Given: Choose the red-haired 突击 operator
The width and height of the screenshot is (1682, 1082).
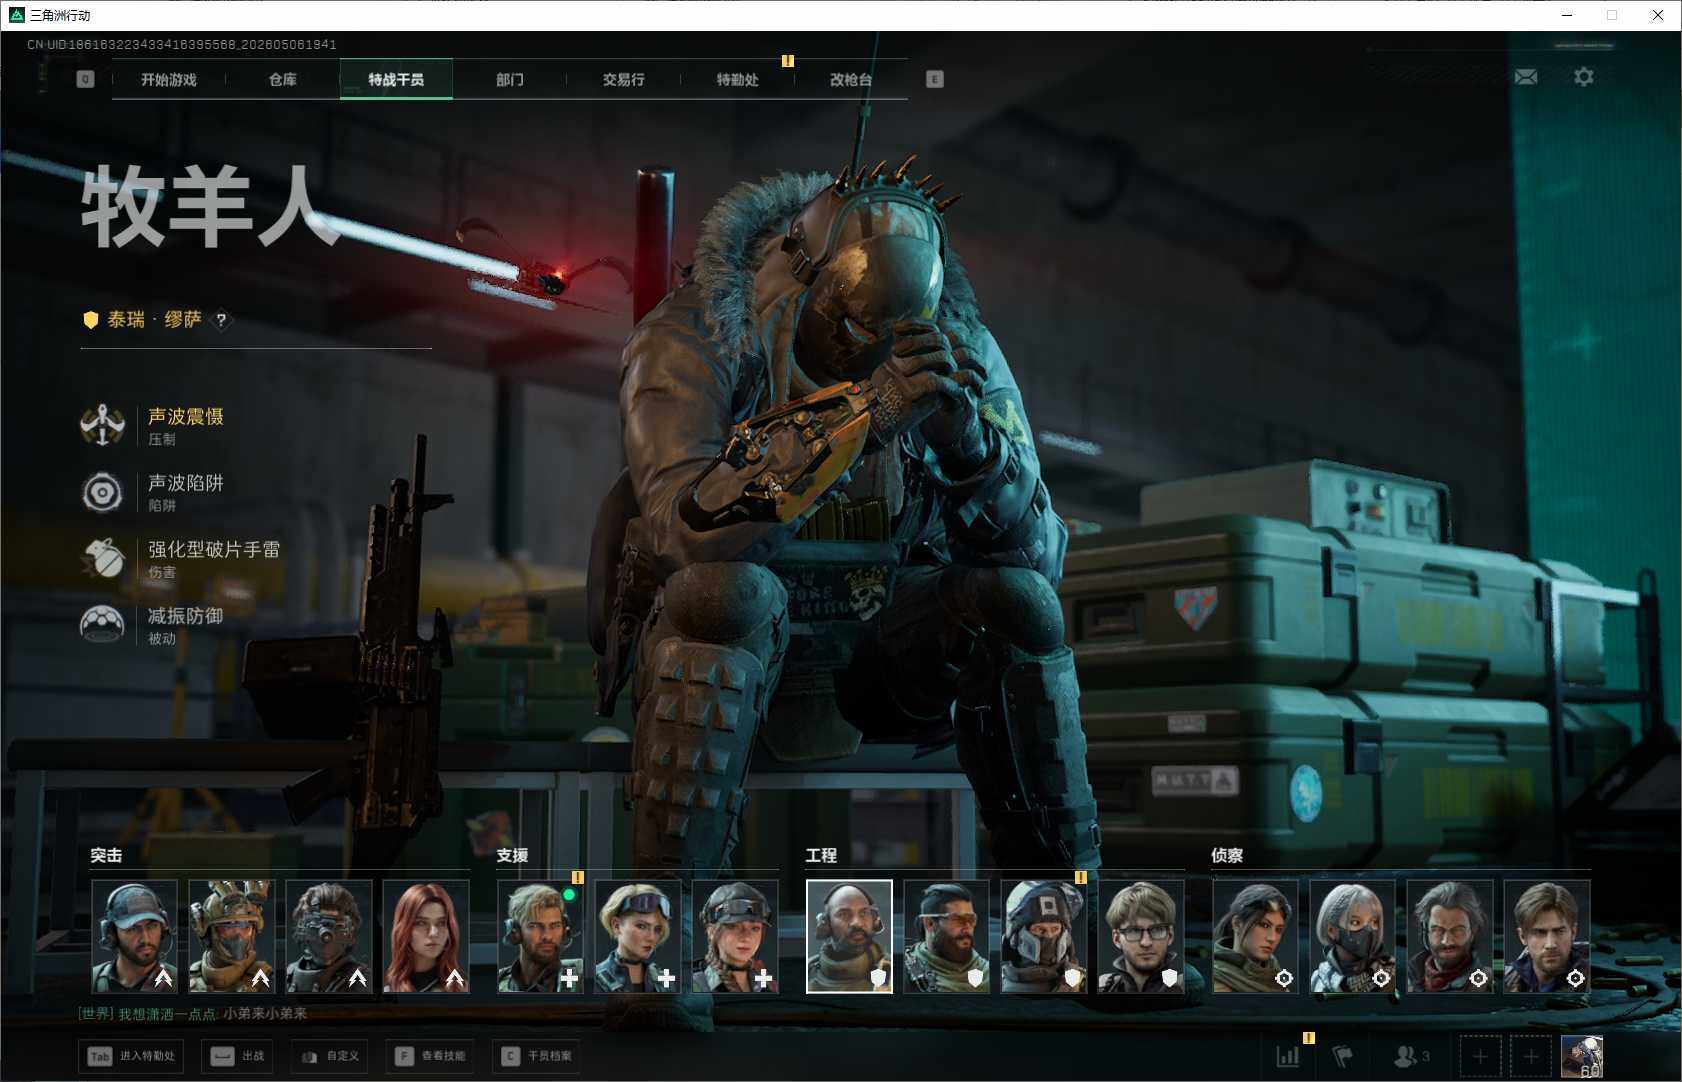Looking at the screenshot, I should [x=426, y=936].
